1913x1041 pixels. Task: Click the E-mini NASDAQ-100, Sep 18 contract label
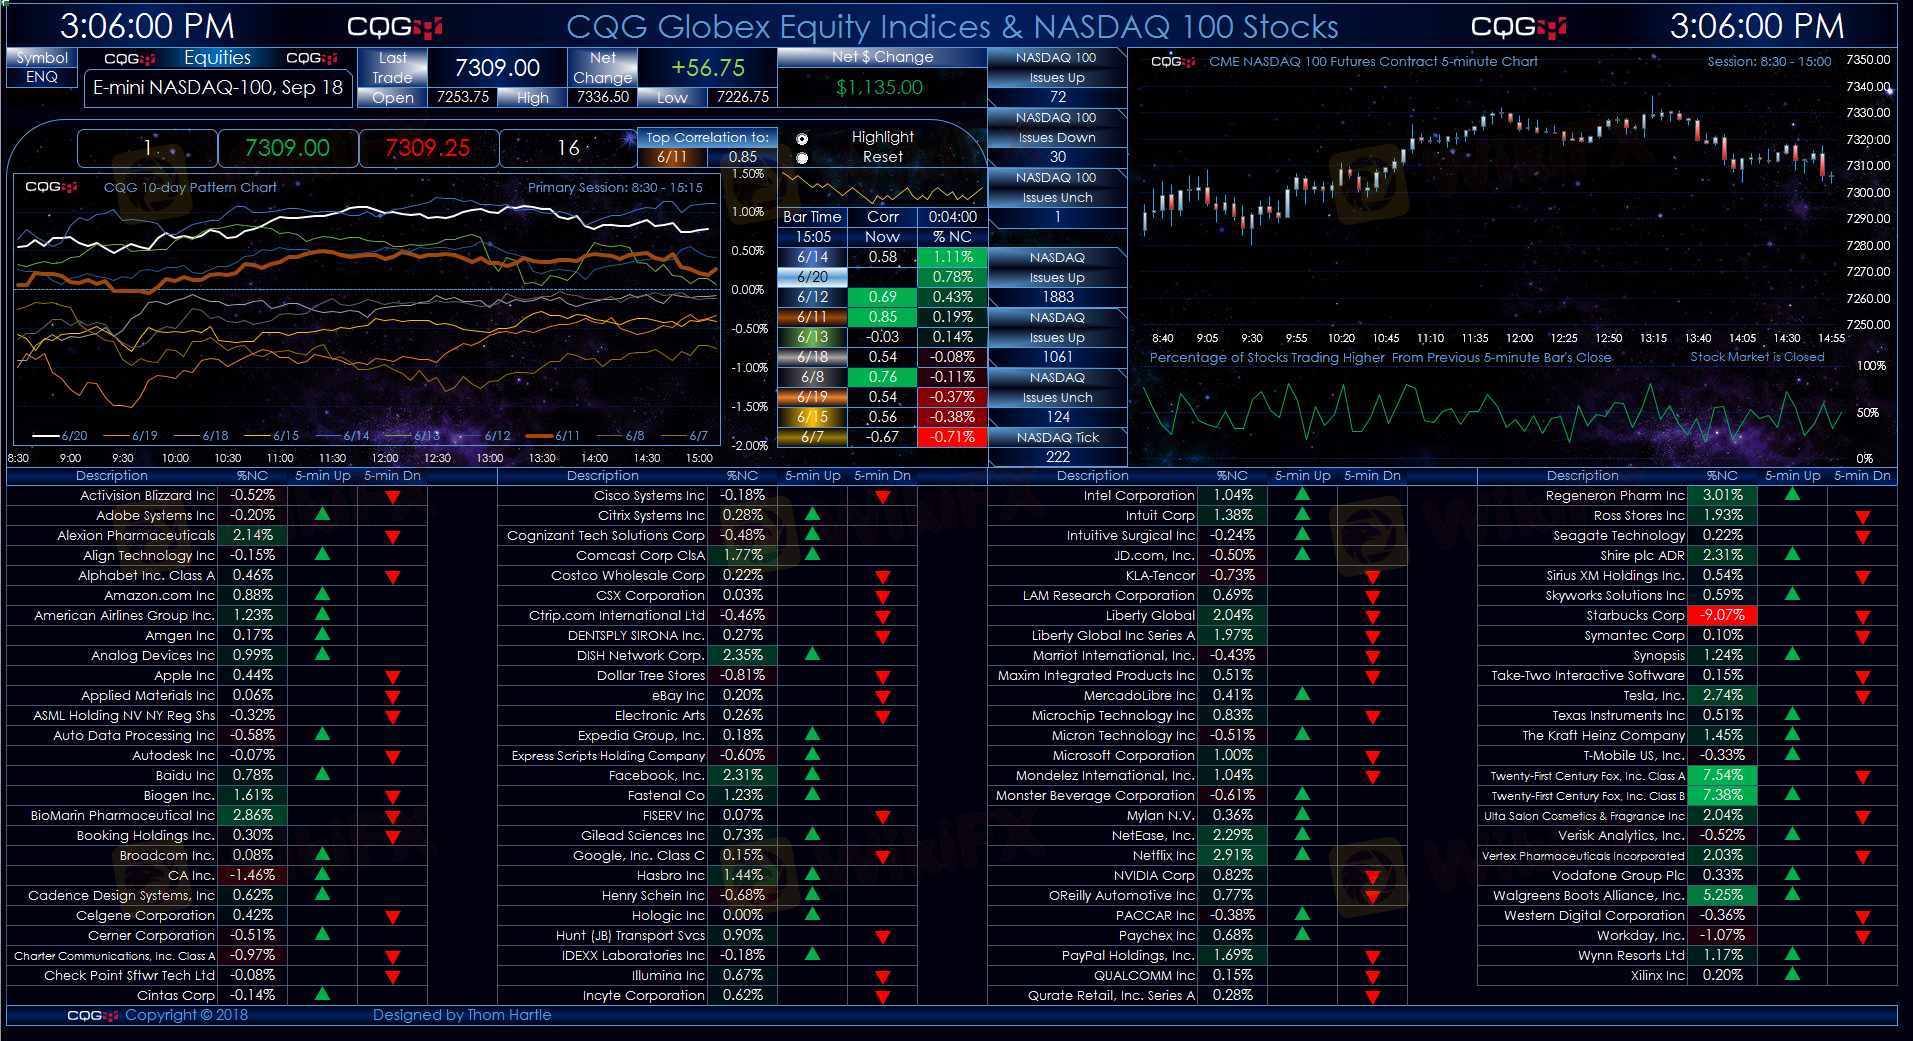(217, 88)
